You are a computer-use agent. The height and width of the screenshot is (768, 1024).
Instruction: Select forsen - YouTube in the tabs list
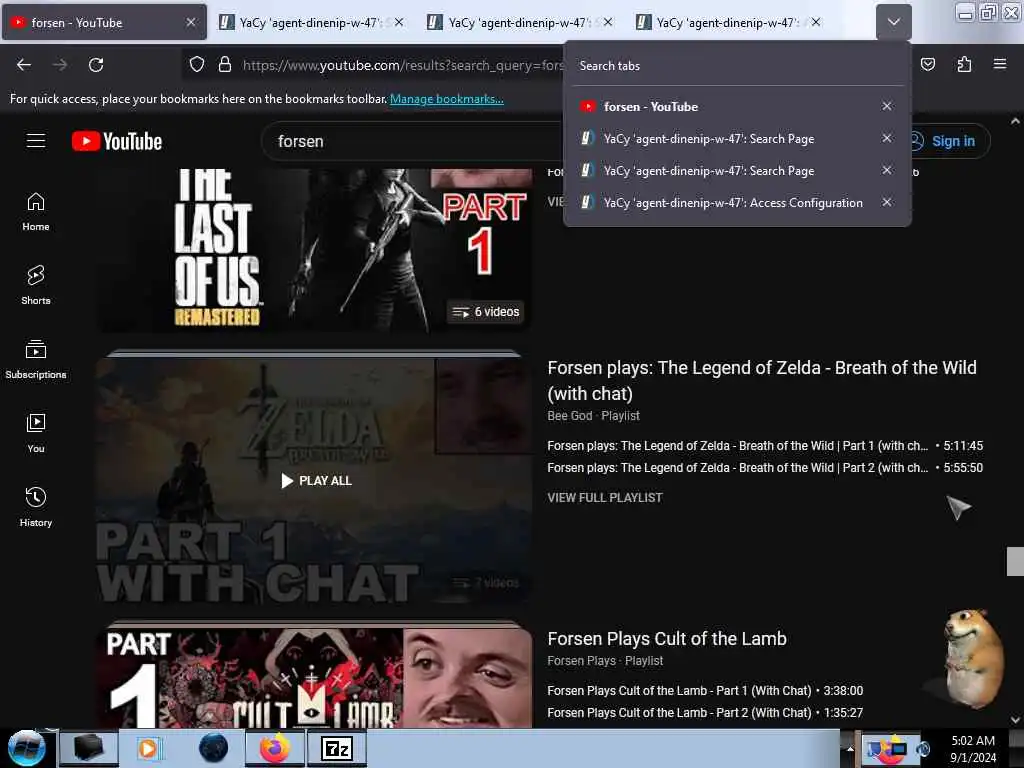725,106
